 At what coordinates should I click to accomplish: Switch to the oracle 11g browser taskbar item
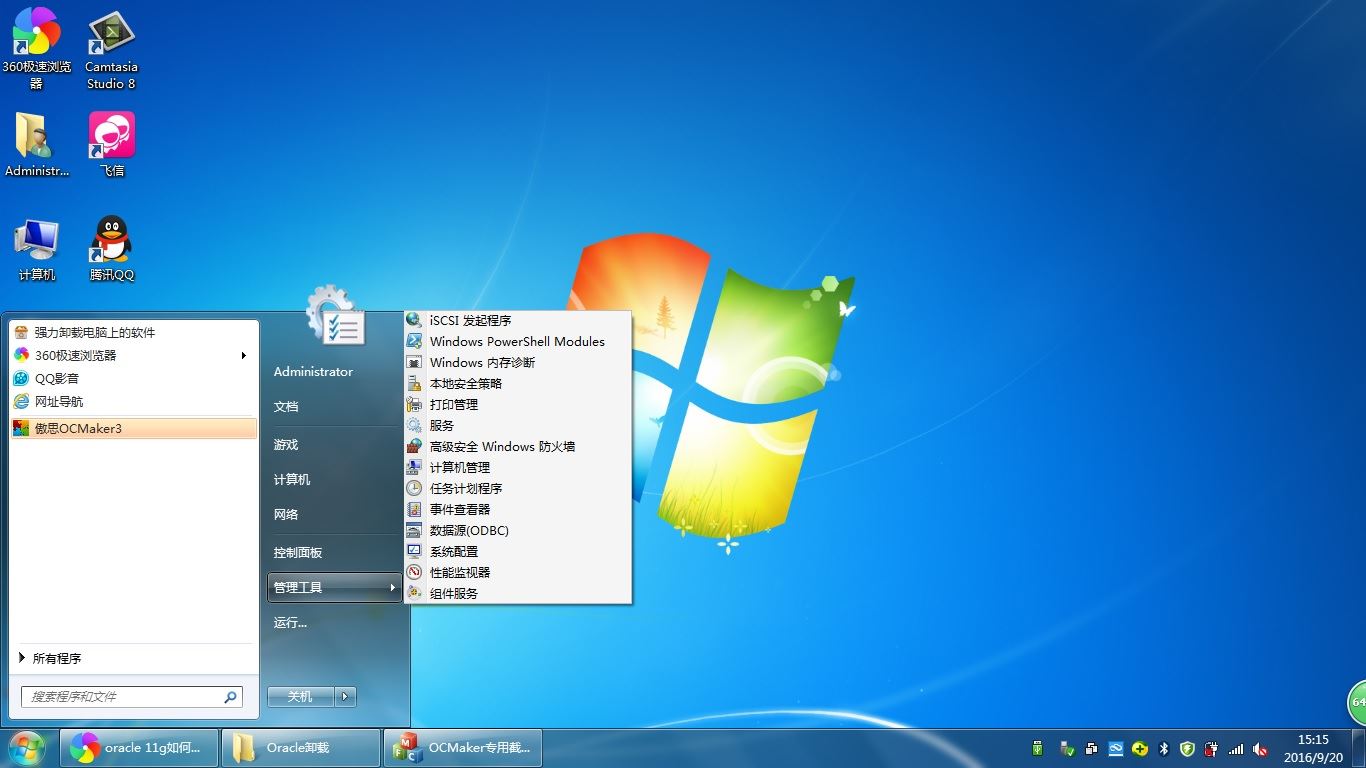pos(139,748)
